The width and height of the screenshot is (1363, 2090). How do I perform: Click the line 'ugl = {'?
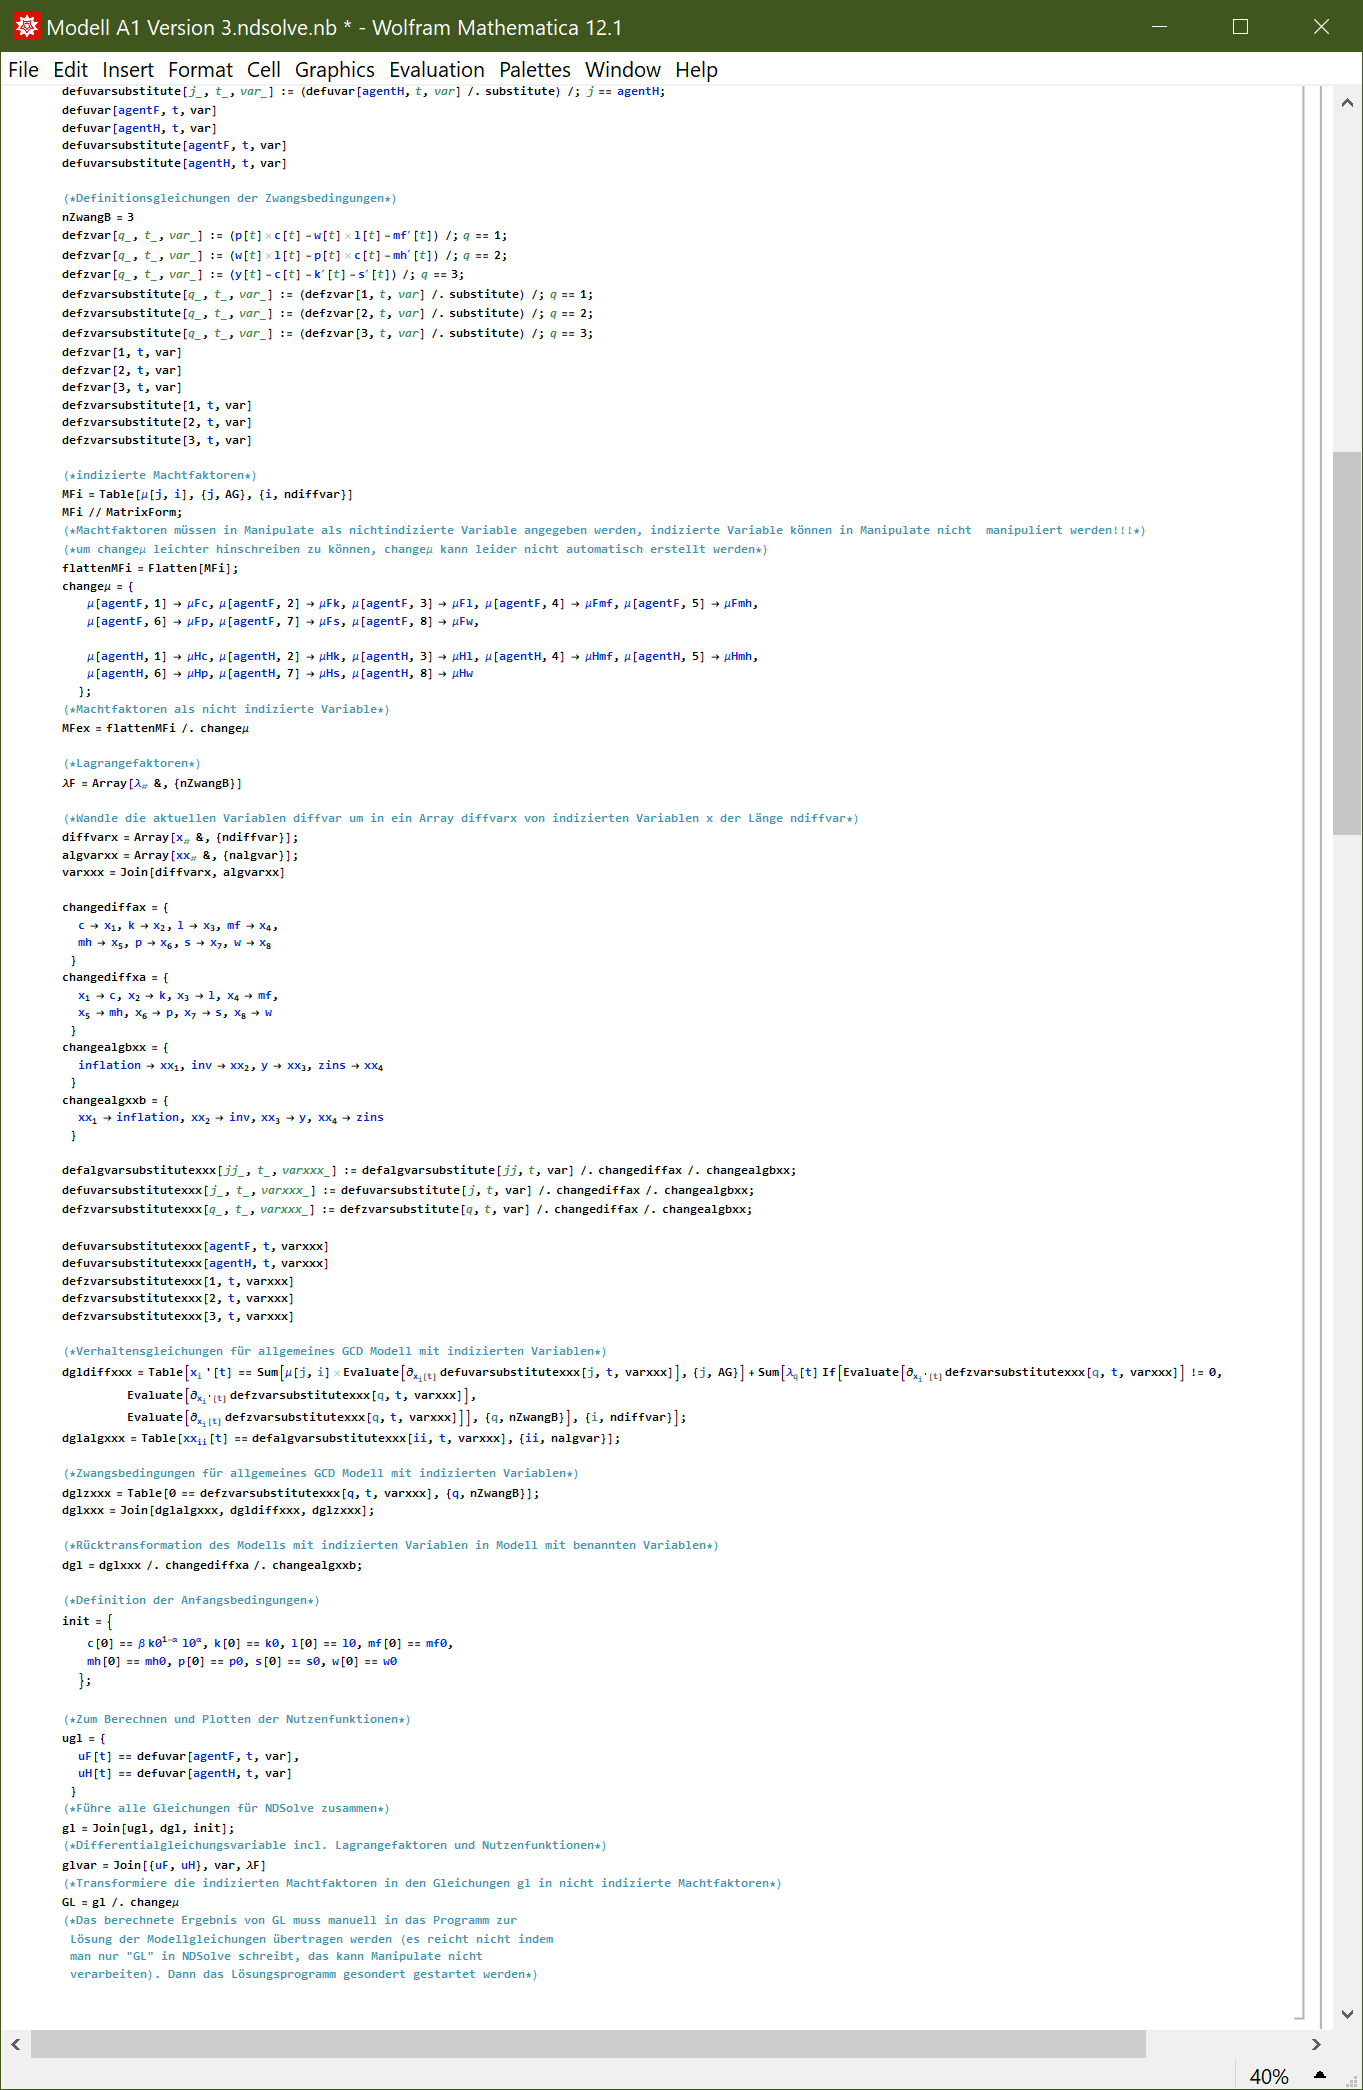[83, 1738]
